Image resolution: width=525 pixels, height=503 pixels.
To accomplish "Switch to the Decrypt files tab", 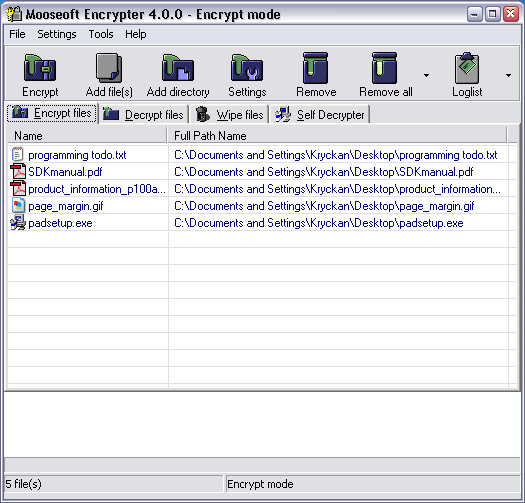I will pyautogui.click(x=144, y=115).
